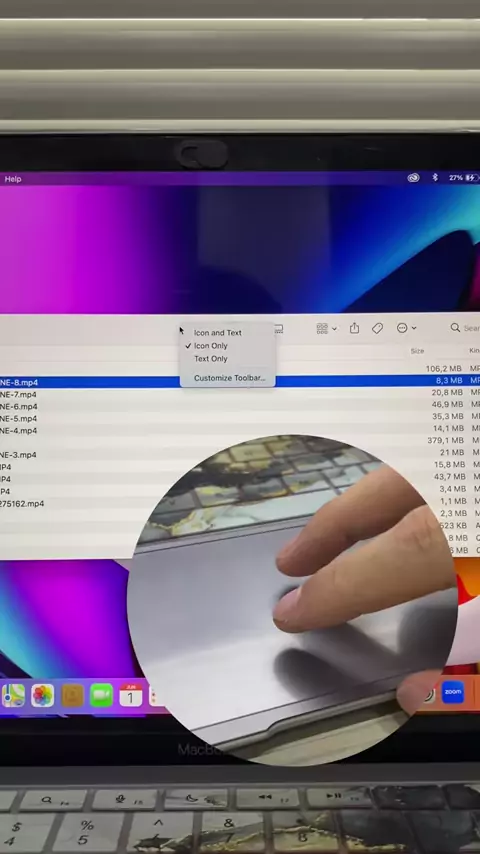This screenshot has width=480, height=854.
Task: Click the Edit Tags icon
Action: [x=377, y=328]
